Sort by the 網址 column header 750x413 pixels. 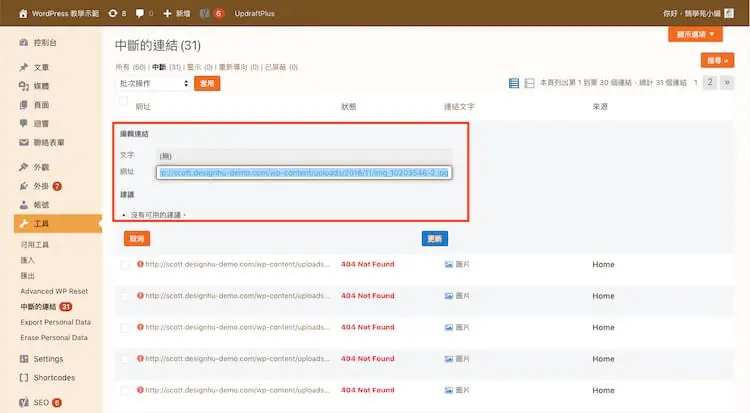143,107
